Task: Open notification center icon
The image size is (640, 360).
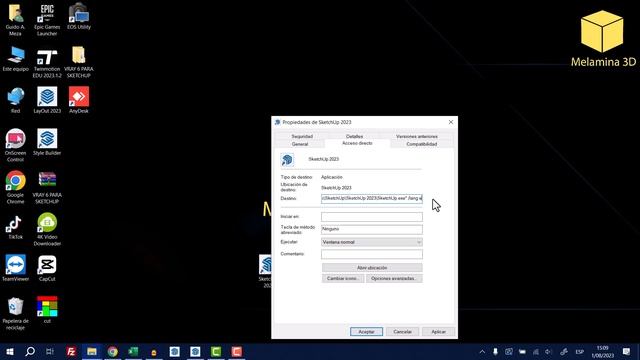Action: click(x=627, y=351)
